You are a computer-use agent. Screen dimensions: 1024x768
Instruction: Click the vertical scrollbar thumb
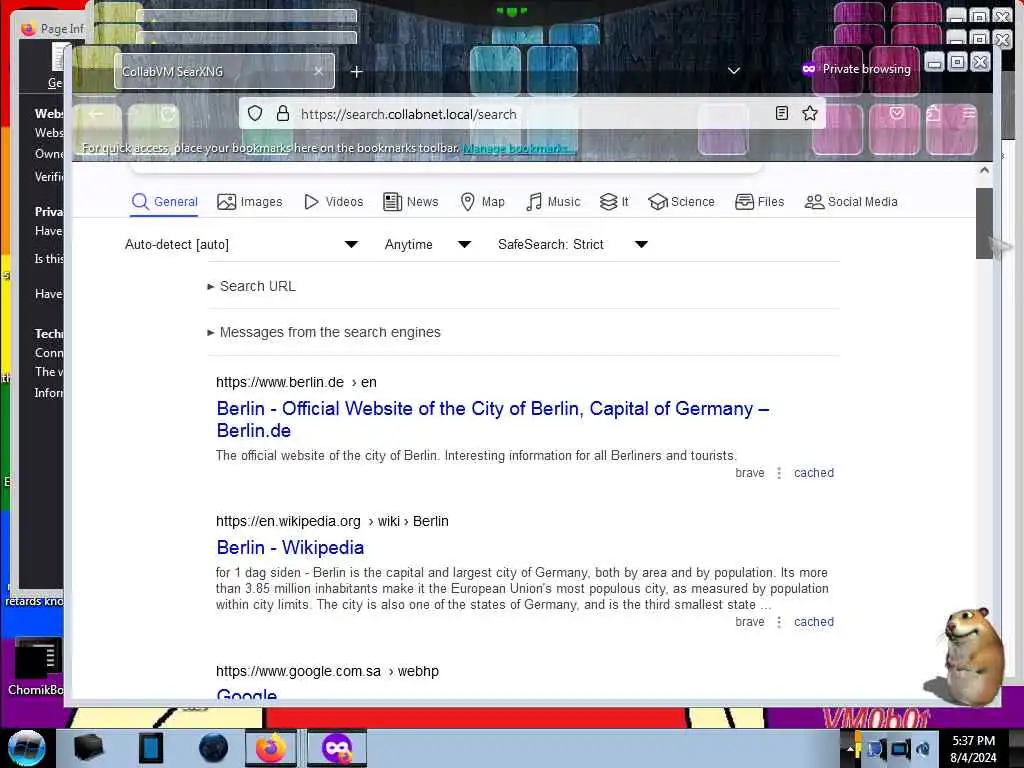click(x=984, y=223)
